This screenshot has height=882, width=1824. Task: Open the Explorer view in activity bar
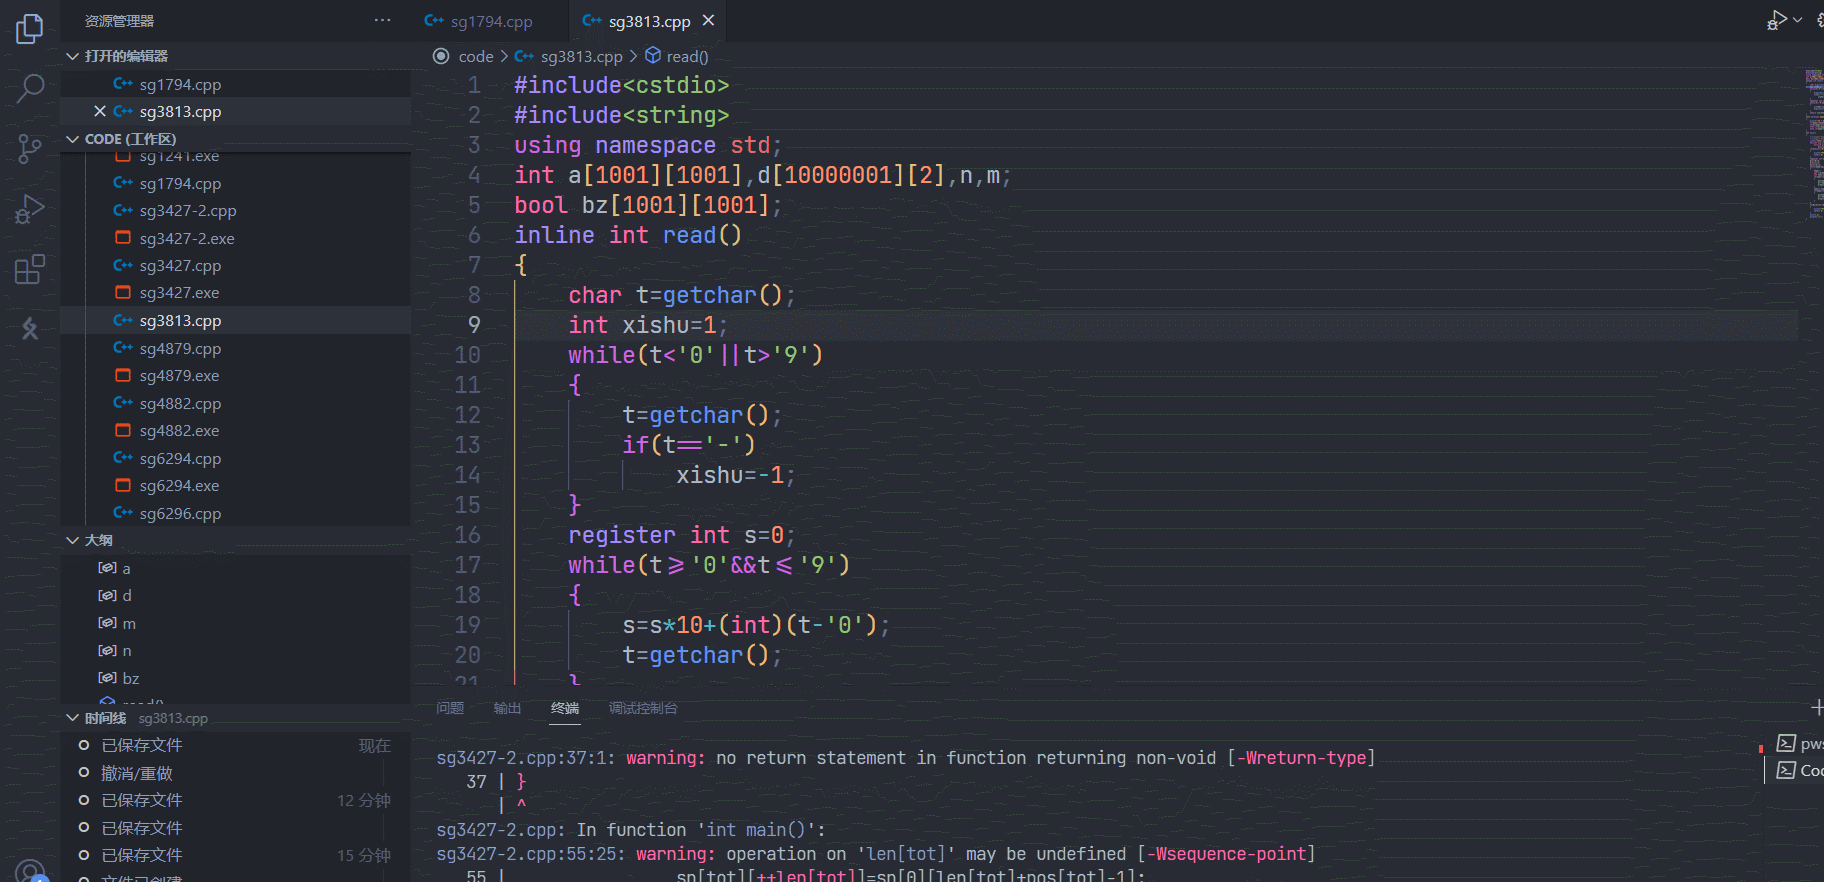click(x=30, y=29)
